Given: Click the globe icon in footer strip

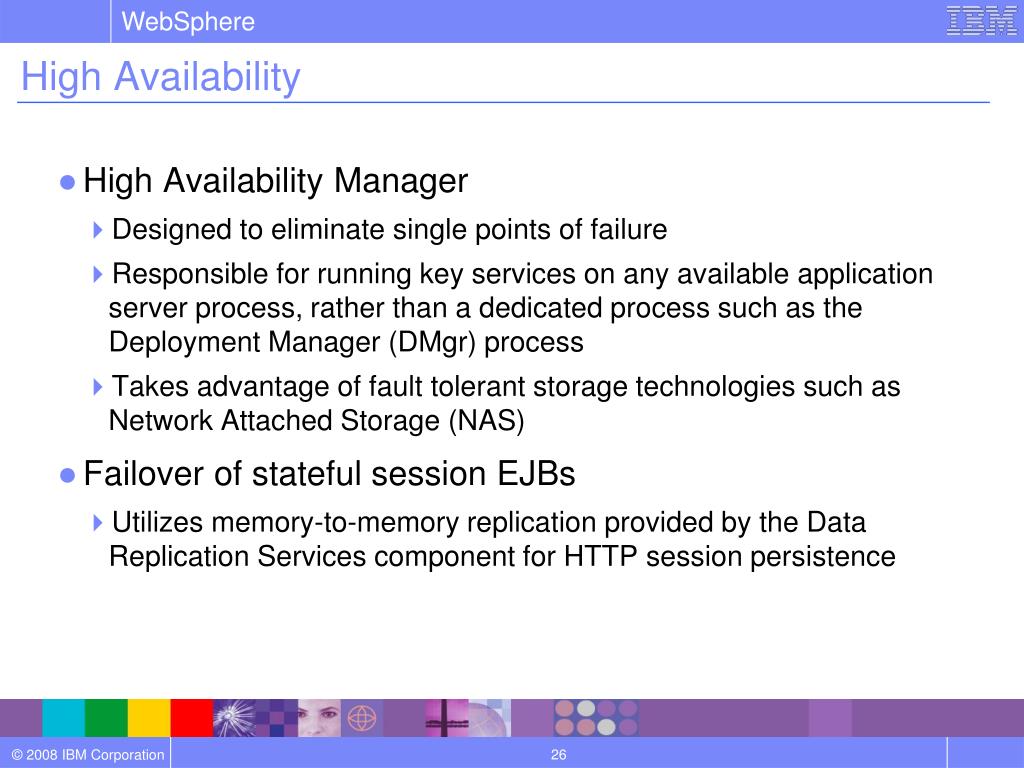Looking at the screenshot, I should pyautogui.click(x=362, y=718).
